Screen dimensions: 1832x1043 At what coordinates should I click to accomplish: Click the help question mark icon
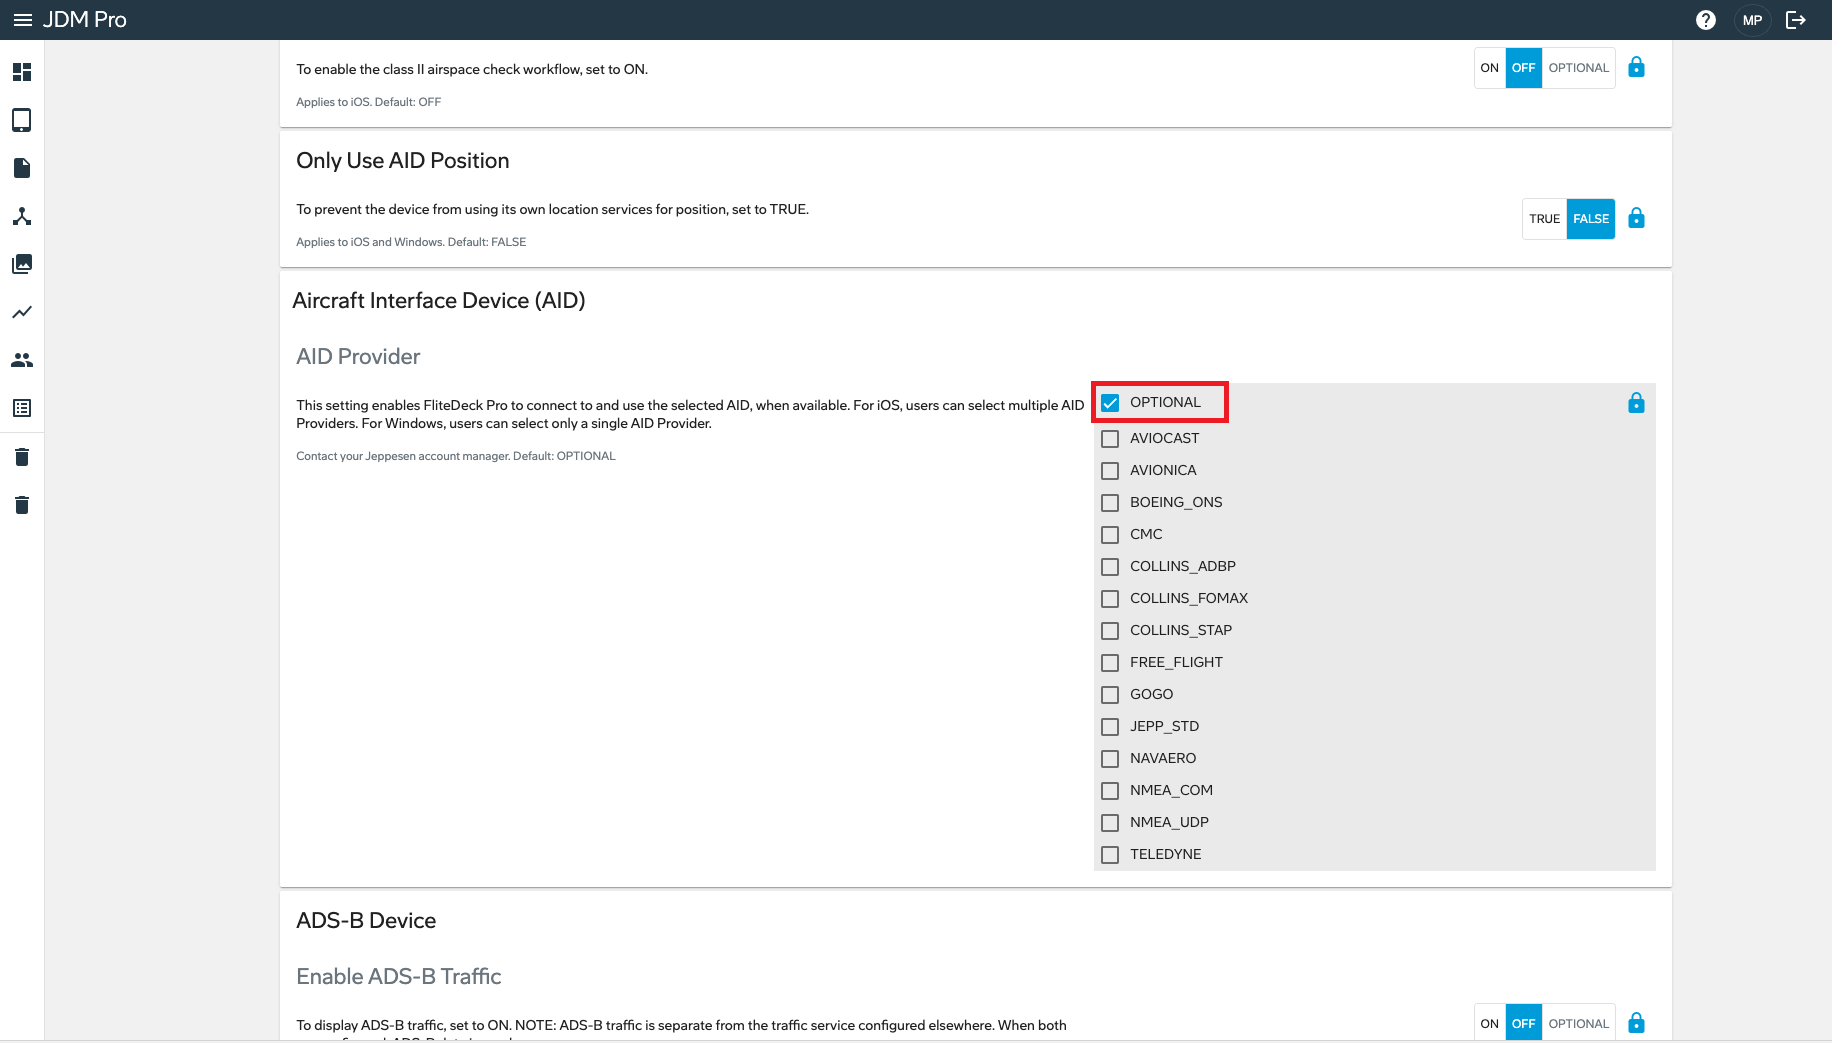[1706, 20]
